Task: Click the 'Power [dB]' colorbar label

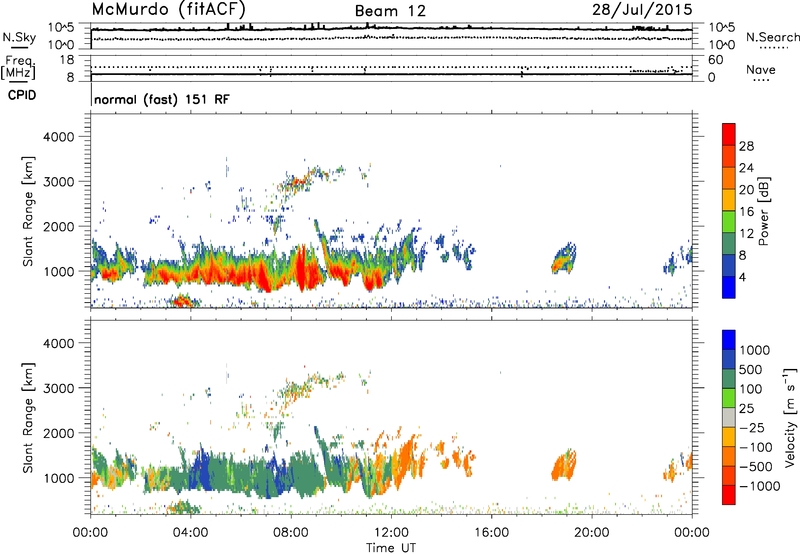Action: (763, 211)
